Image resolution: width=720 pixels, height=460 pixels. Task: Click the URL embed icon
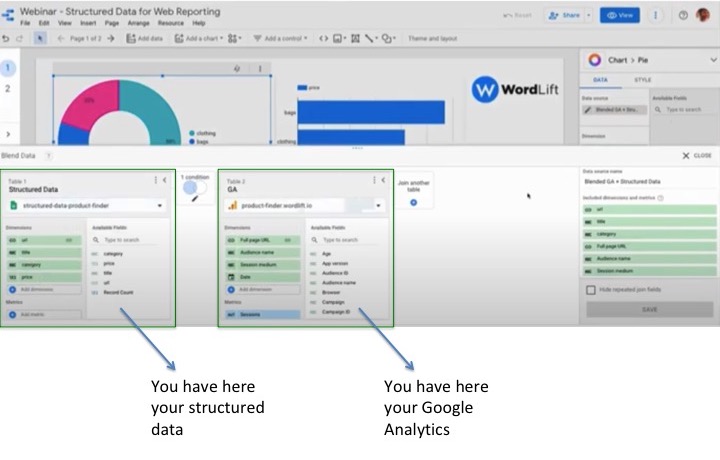click(x=324, y=39)
